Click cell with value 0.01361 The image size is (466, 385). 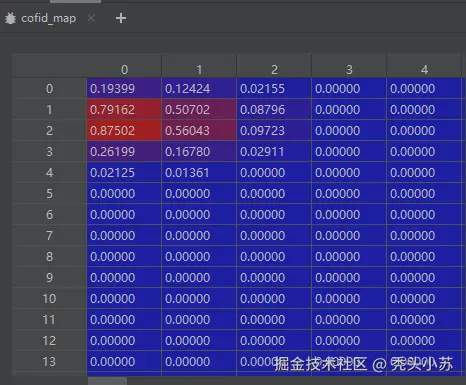coord(199,173)
